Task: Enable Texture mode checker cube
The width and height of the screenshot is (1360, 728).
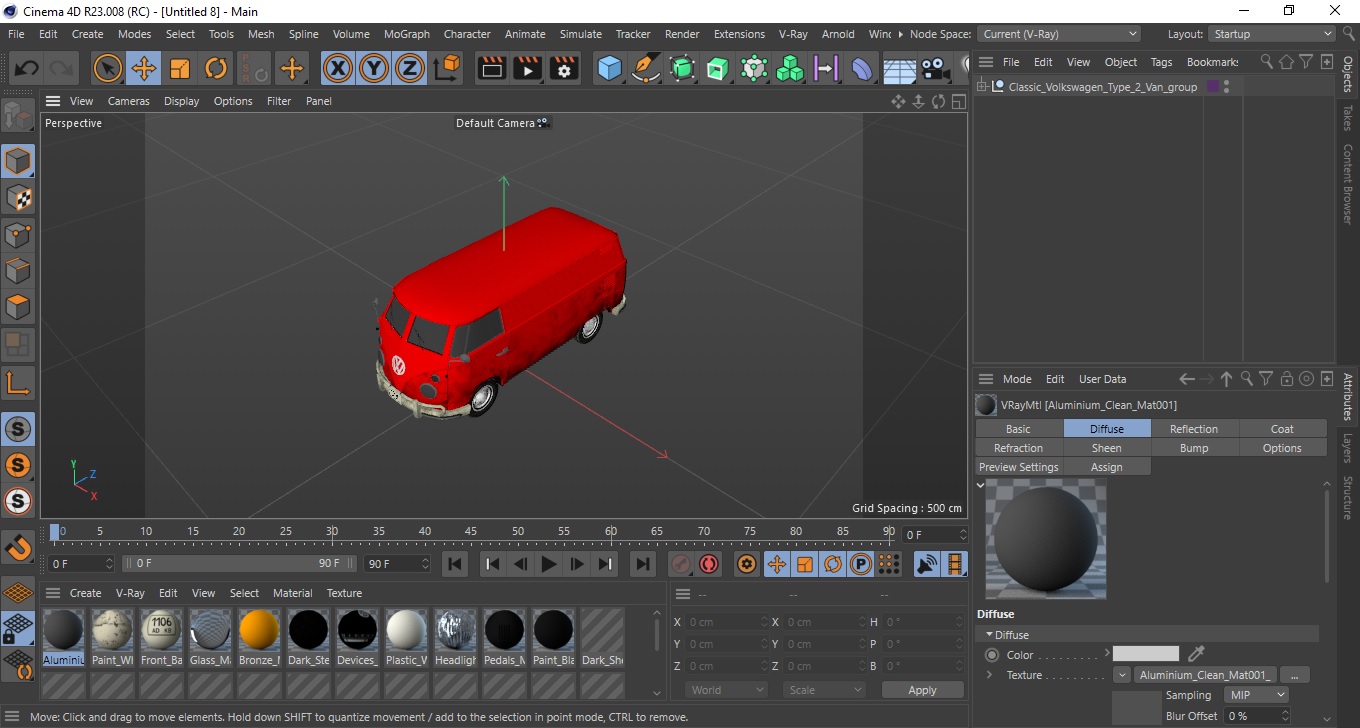Action: [18, 197]
